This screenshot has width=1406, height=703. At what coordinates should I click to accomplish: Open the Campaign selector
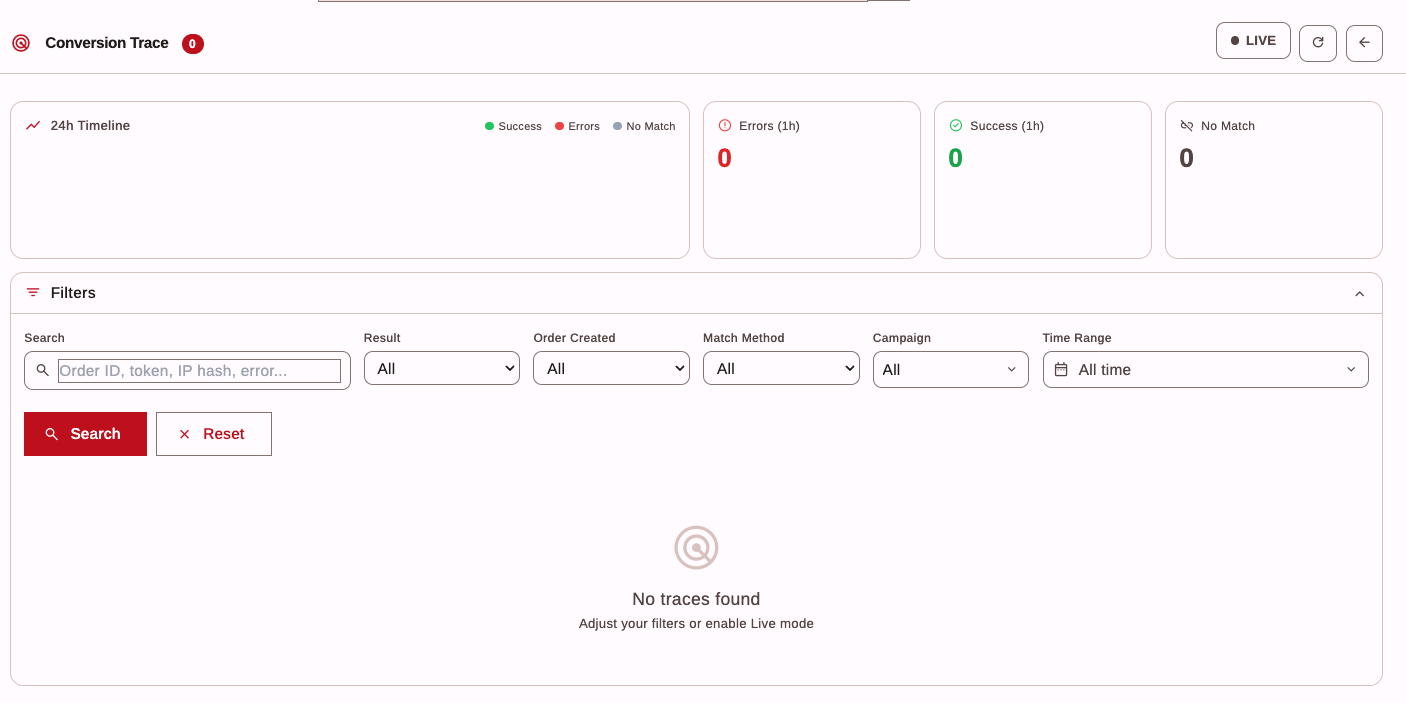point(950,370)
